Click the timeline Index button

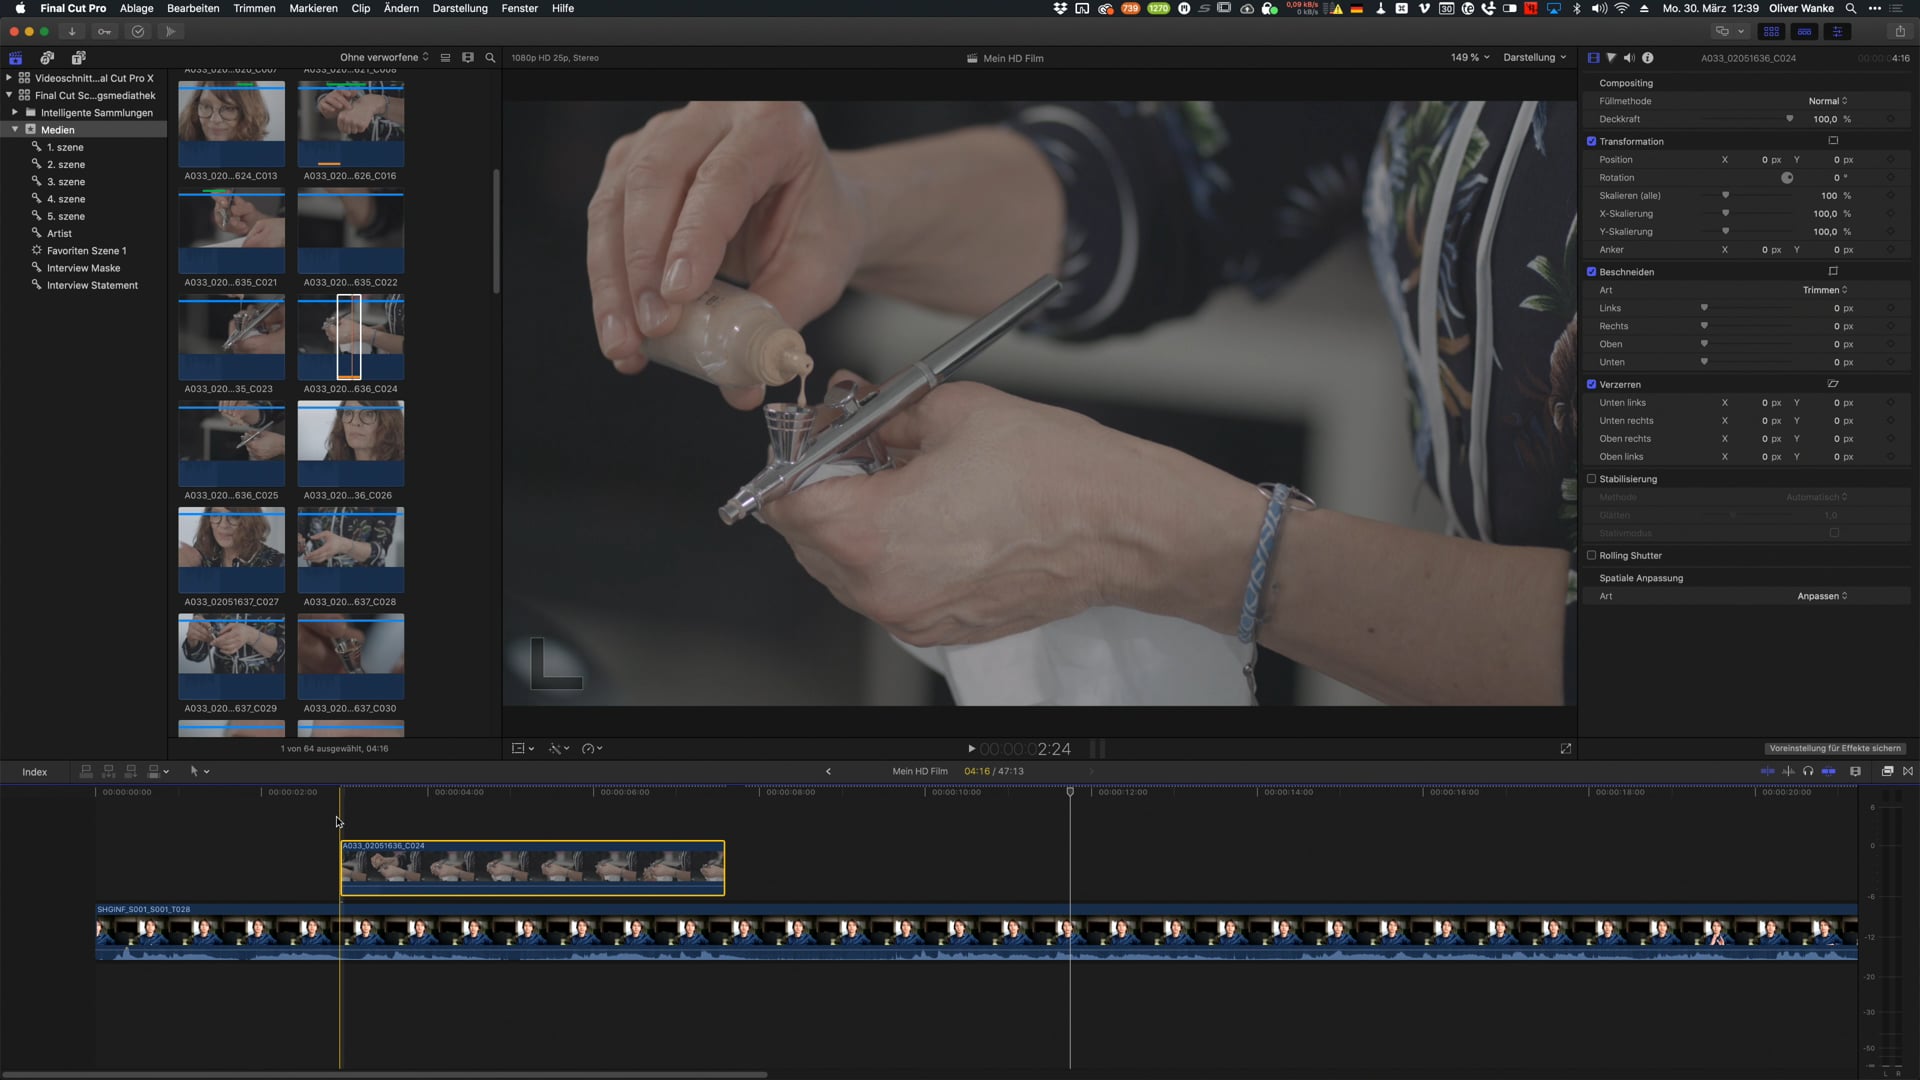tap(35, 772)
